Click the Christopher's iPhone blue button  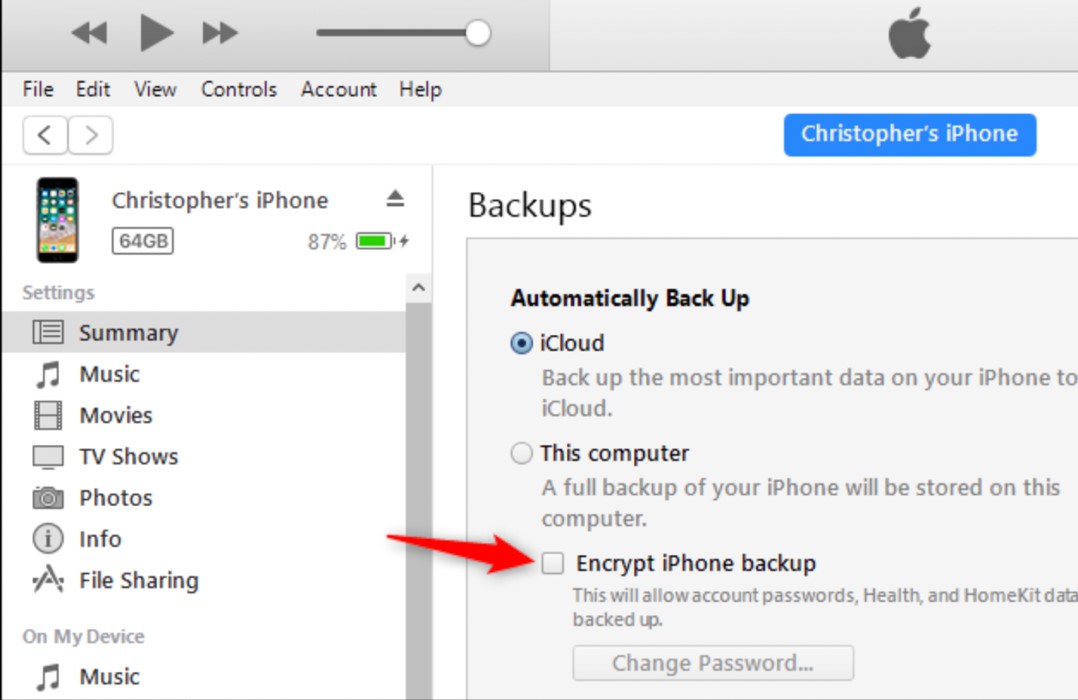point(909,135)
